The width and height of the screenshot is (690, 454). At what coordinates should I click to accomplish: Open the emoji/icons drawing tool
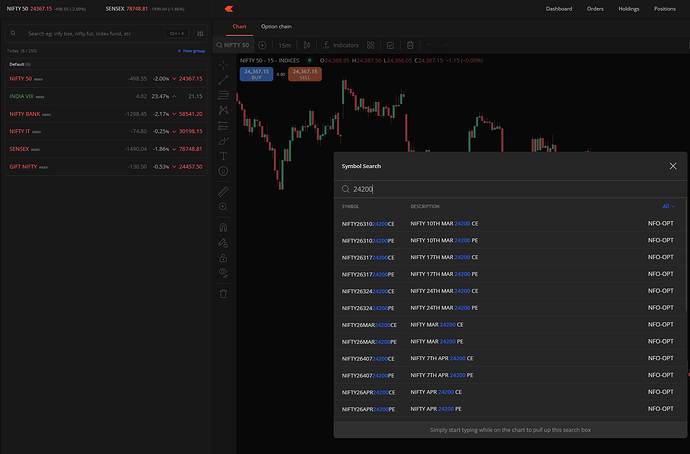click(223, 173)
